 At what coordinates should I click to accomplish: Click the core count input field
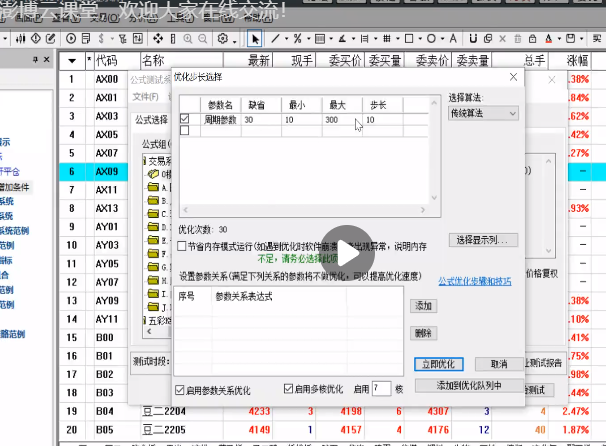(x=381, y=388)
